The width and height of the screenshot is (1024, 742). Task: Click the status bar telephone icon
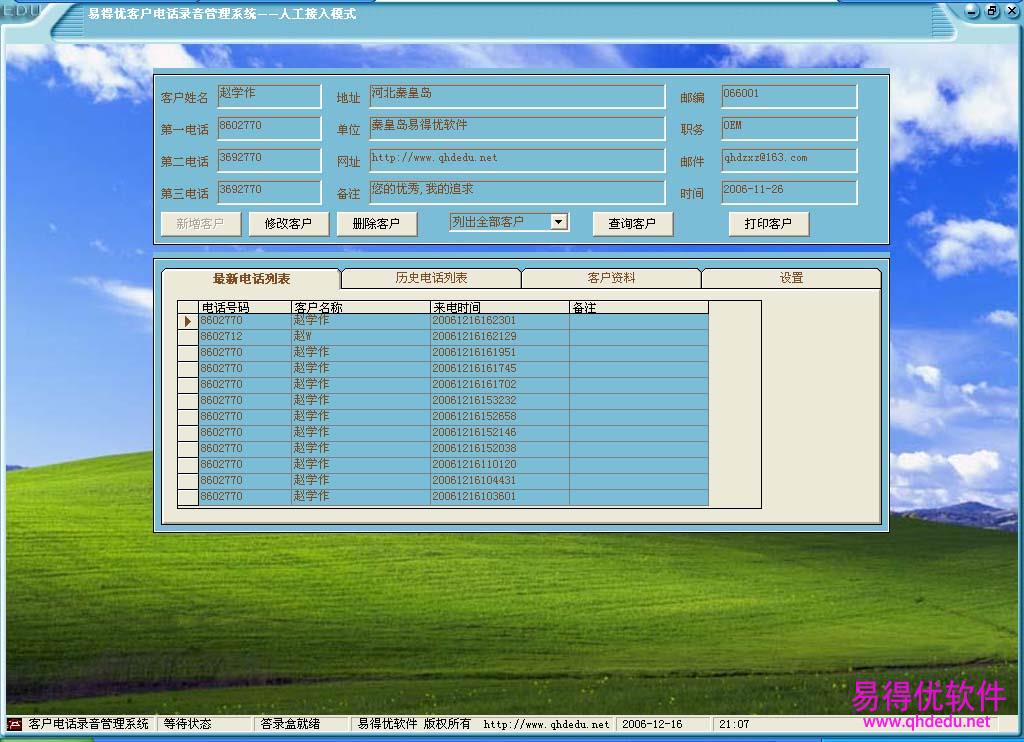pyautogui.click(x=14, y=724)
